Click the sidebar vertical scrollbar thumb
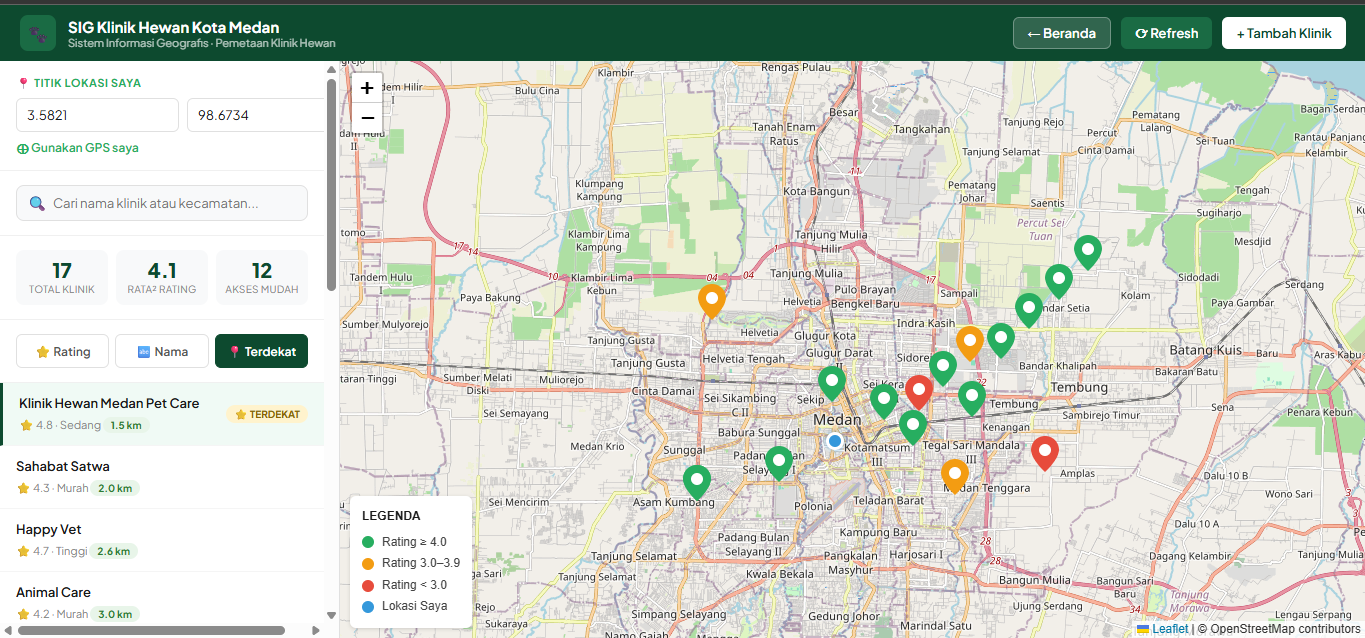 [x=331, y=185]
